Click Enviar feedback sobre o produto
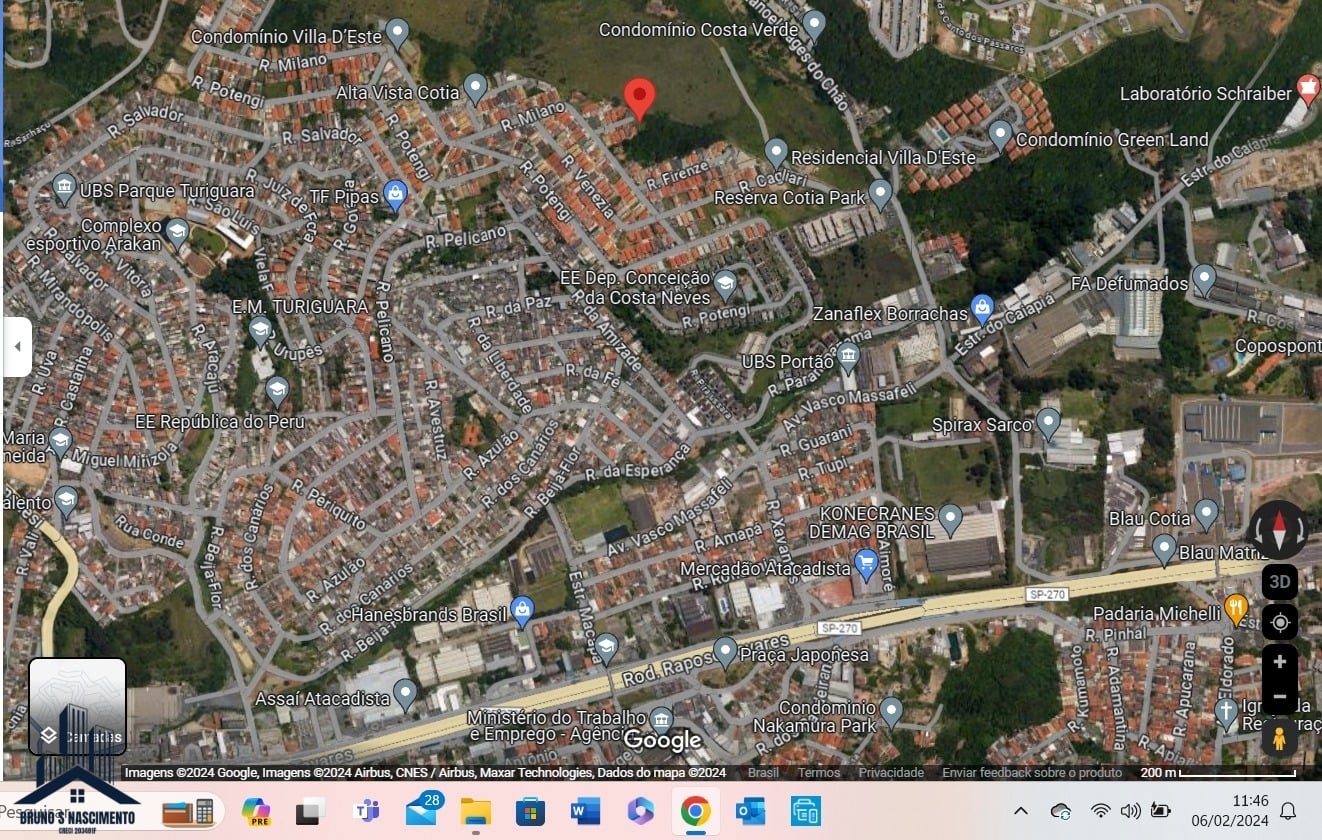 pyautogui.click(x=1032, y=773)
